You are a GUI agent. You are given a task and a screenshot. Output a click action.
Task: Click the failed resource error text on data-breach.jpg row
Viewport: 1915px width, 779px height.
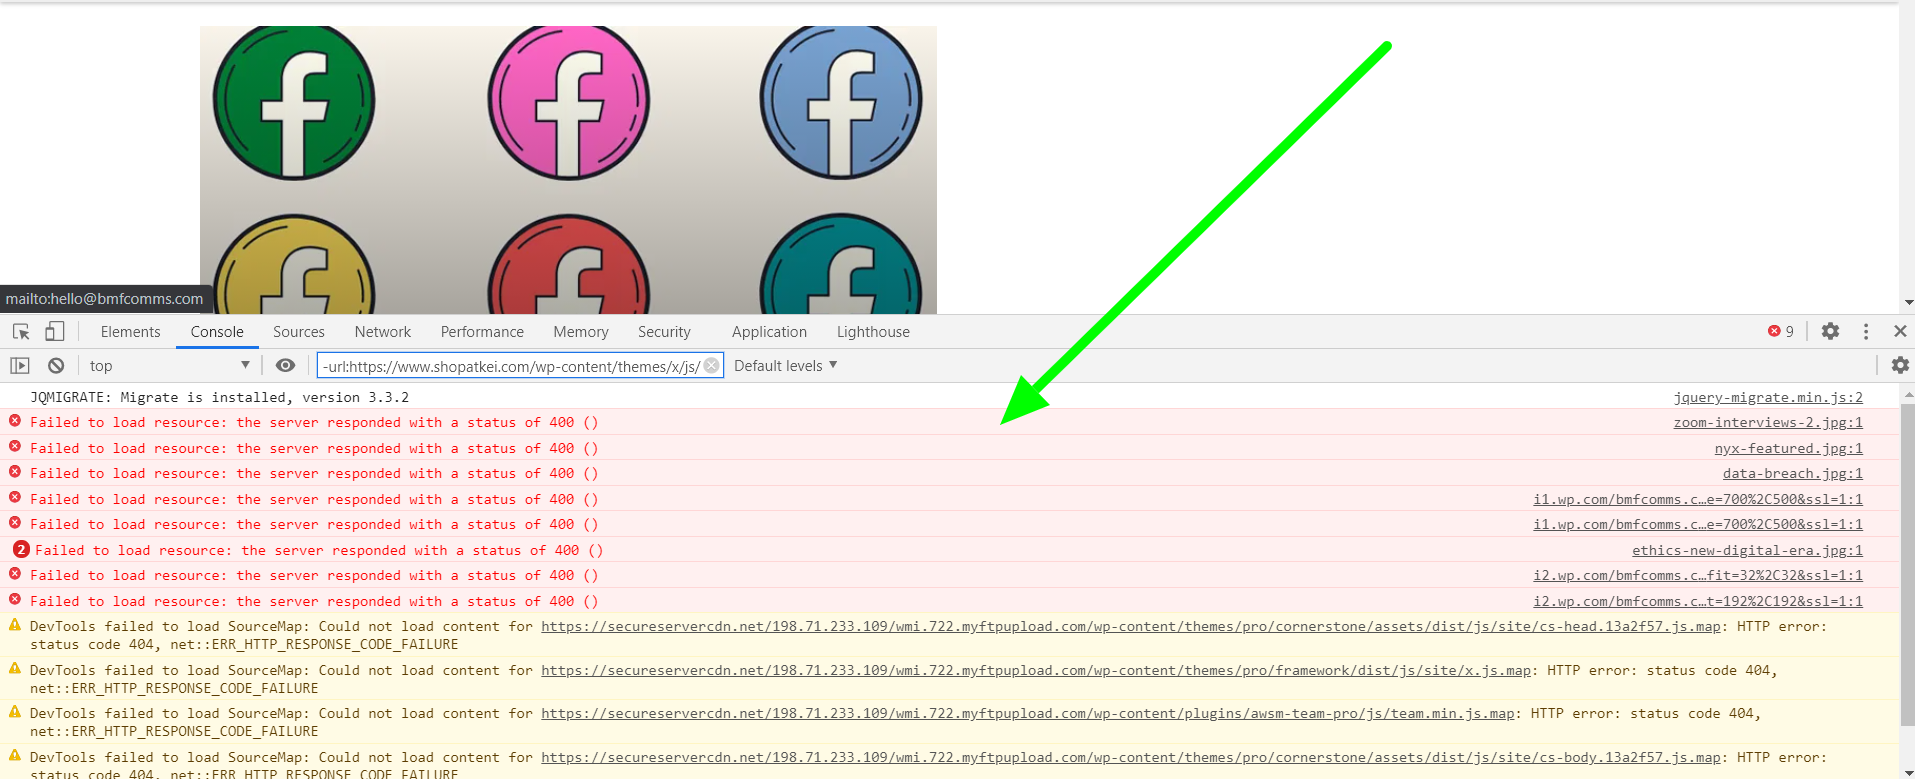point(314,473)
